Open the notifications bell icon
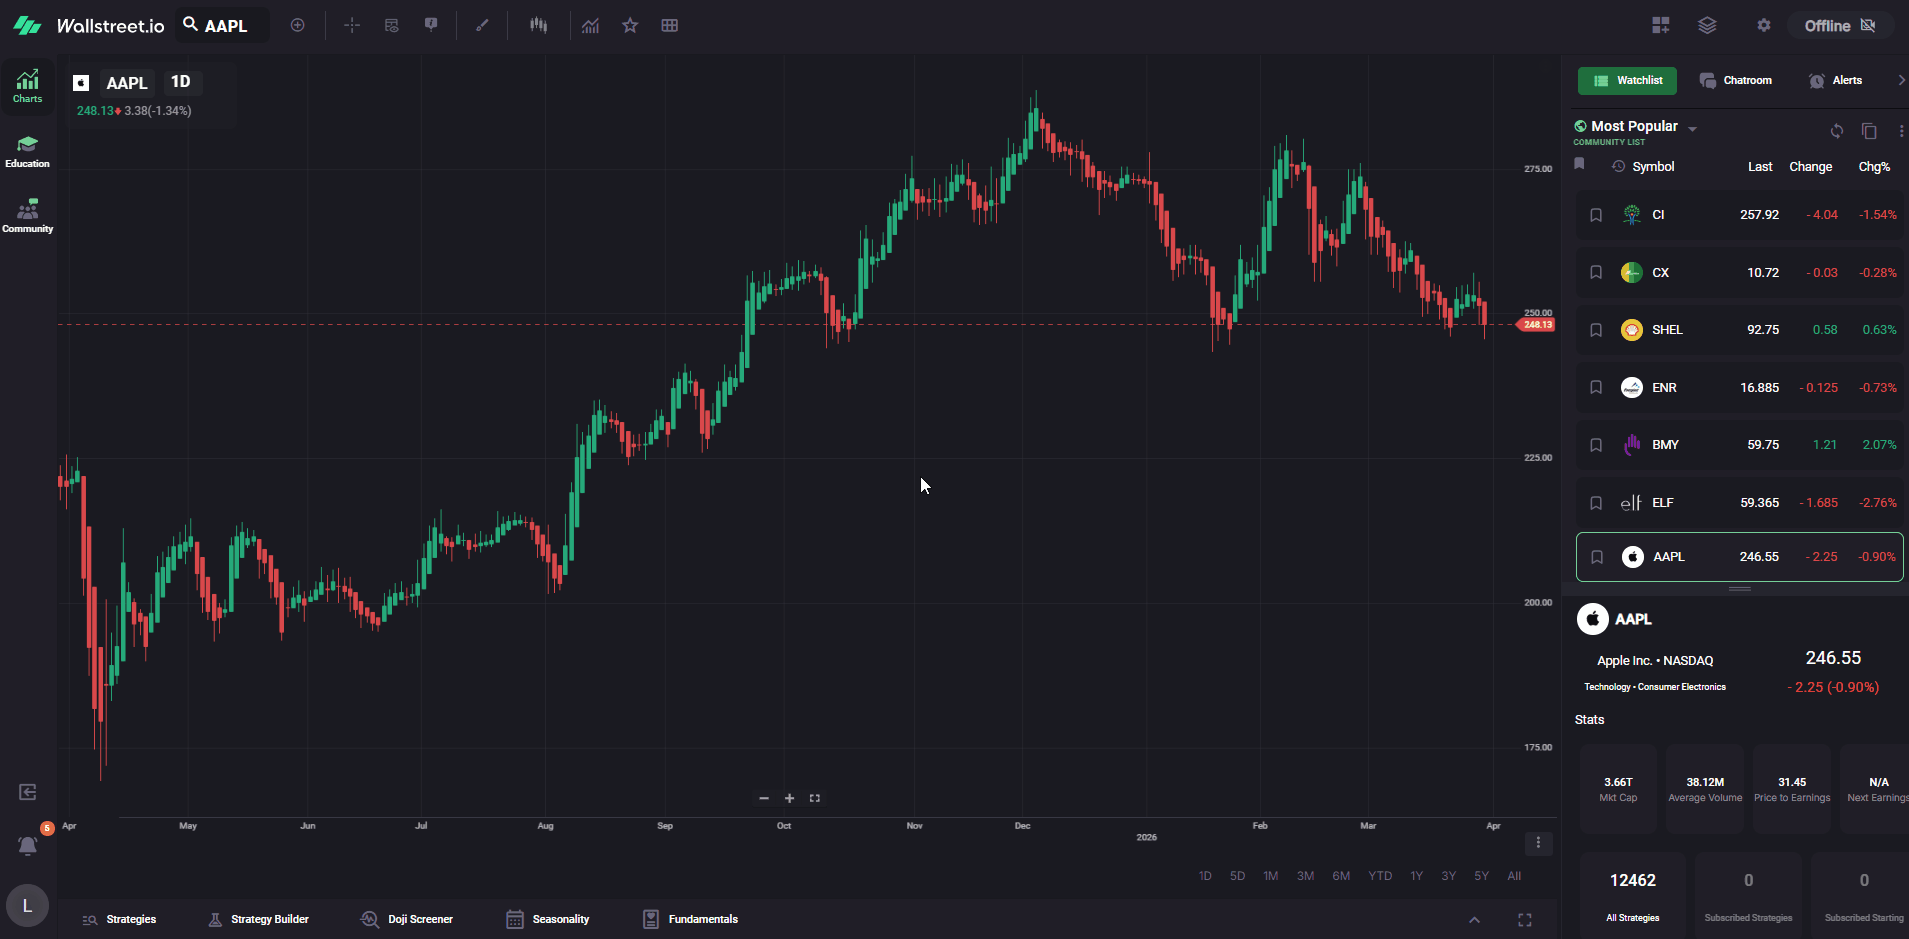 point(28,846)
